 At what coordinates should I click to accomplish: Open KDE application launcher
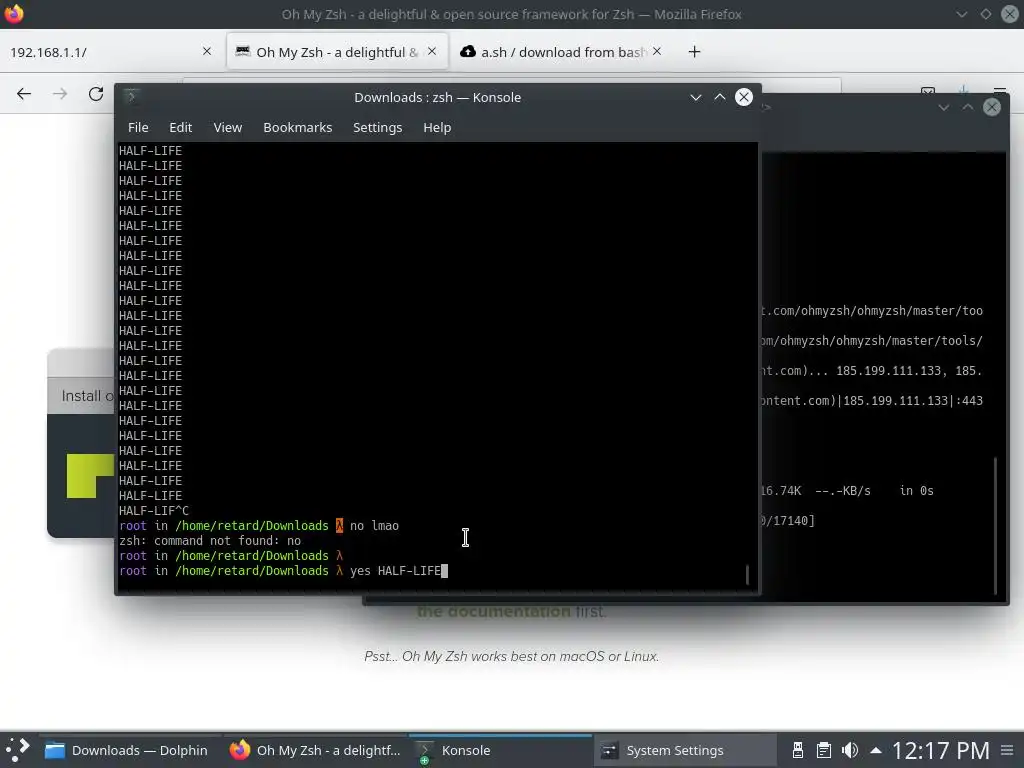click(x=18, y=750)
